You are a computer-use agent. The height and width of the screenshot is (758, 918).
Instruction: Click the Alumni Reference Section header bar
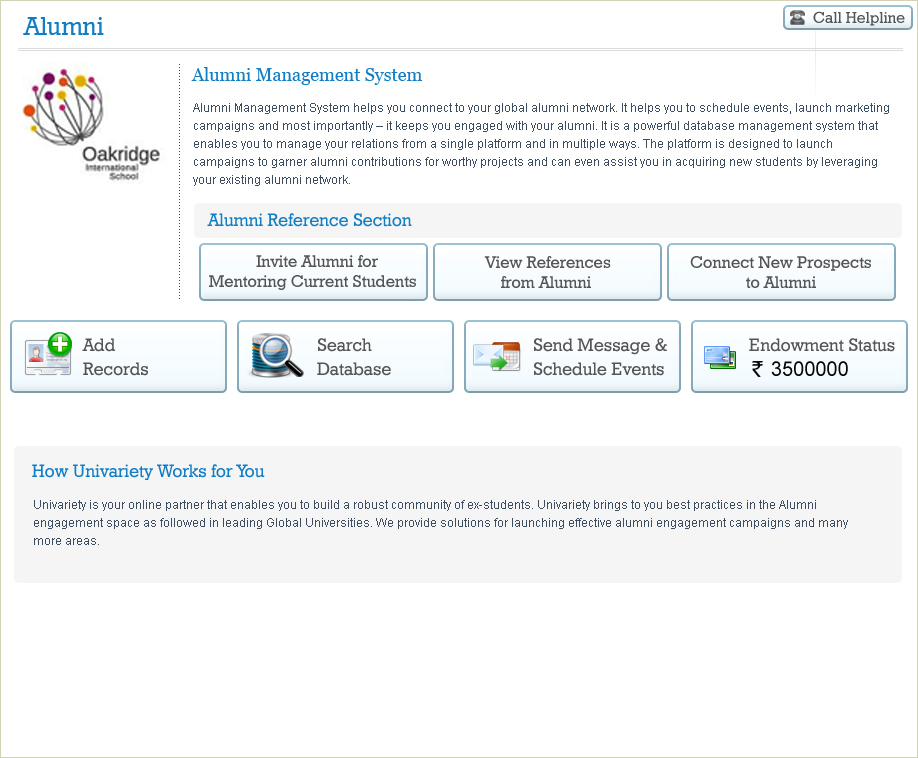coord(547,220)
